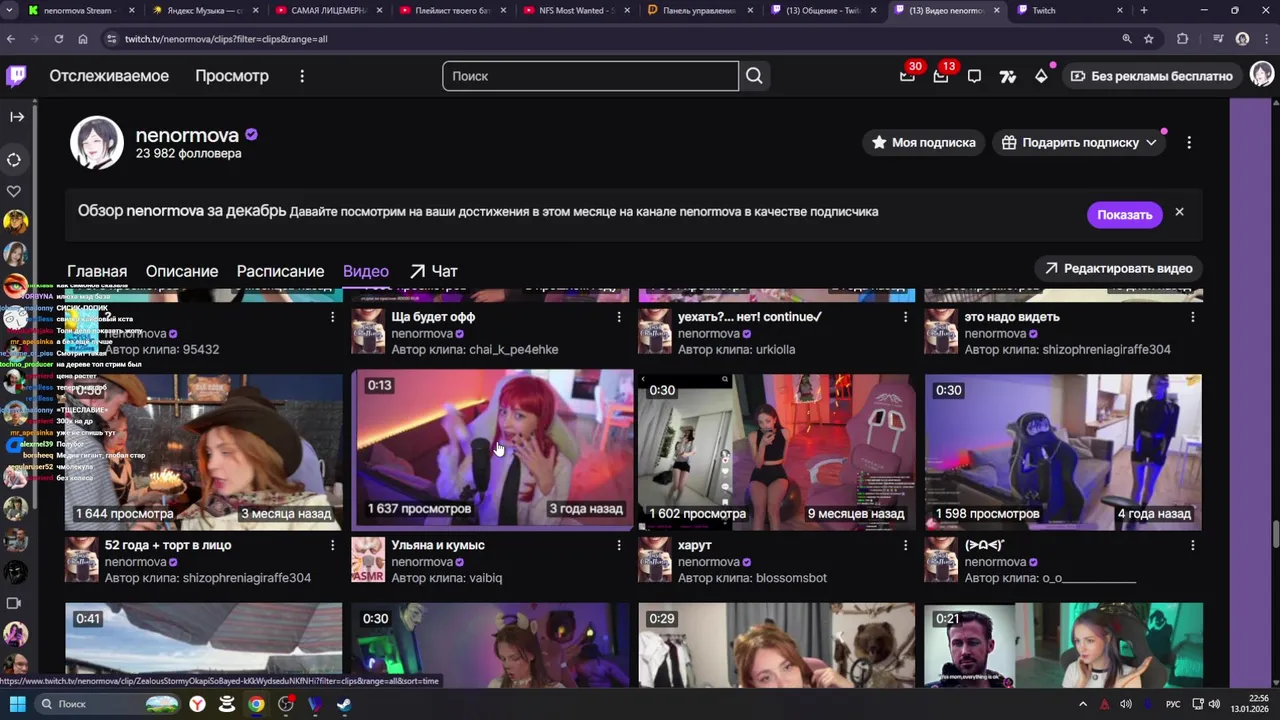Select the Видео tab
The height and width of the screenshot is (720, 1280).
coord(366,271)
